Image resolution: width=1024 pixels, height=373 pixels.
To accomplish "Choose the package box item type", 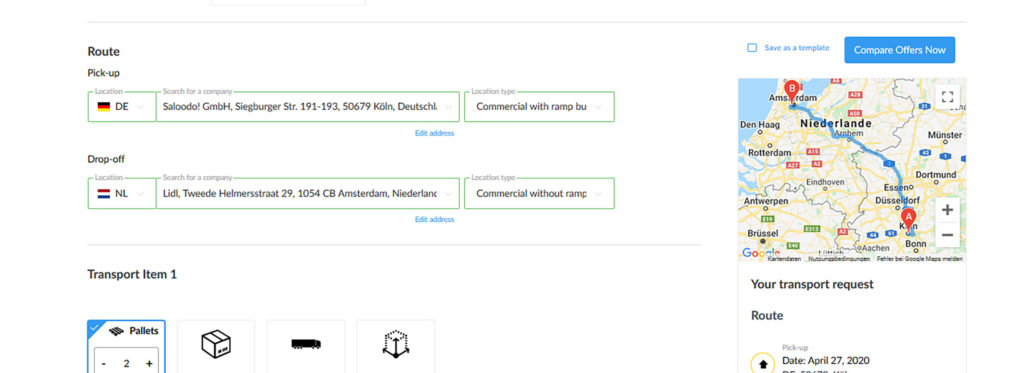I will click(x=216, y=344).
